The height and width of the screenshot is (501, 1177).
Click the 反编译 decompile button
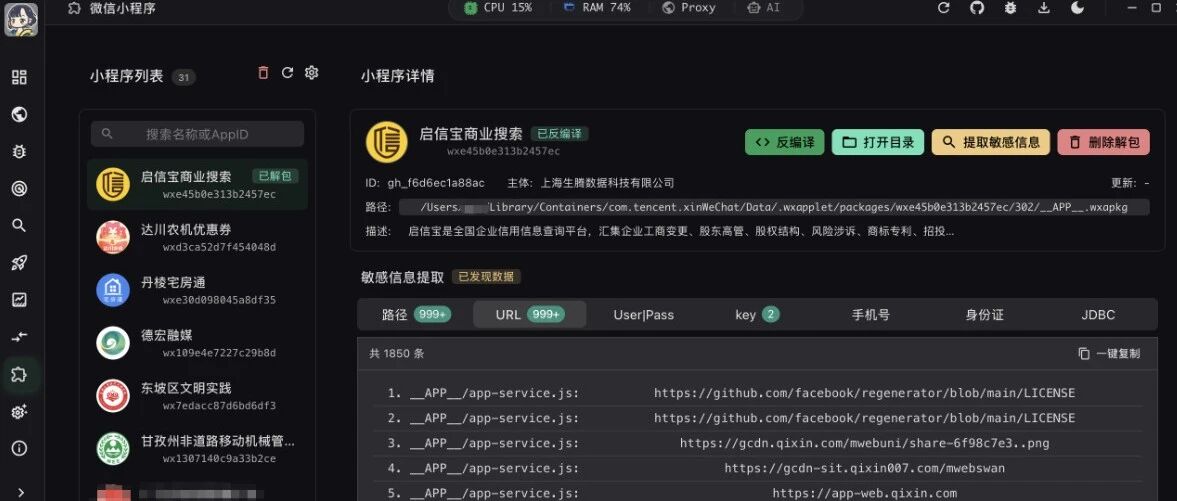pos(784,142)
